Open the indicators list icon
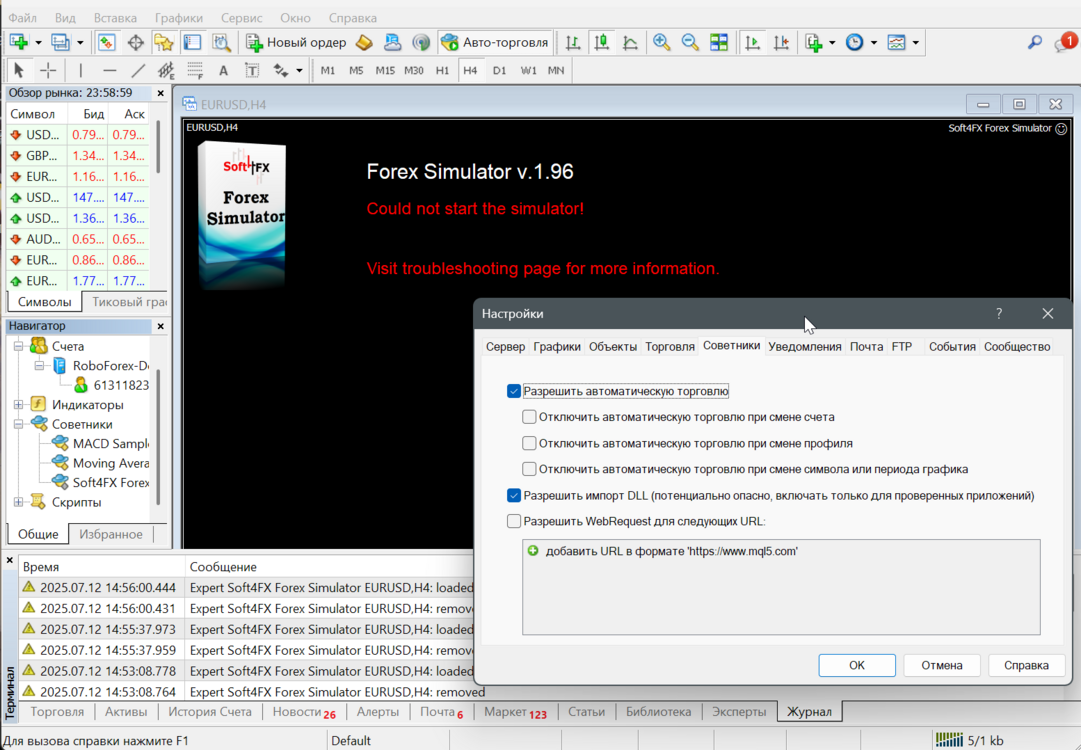 [x=814, y=43]
